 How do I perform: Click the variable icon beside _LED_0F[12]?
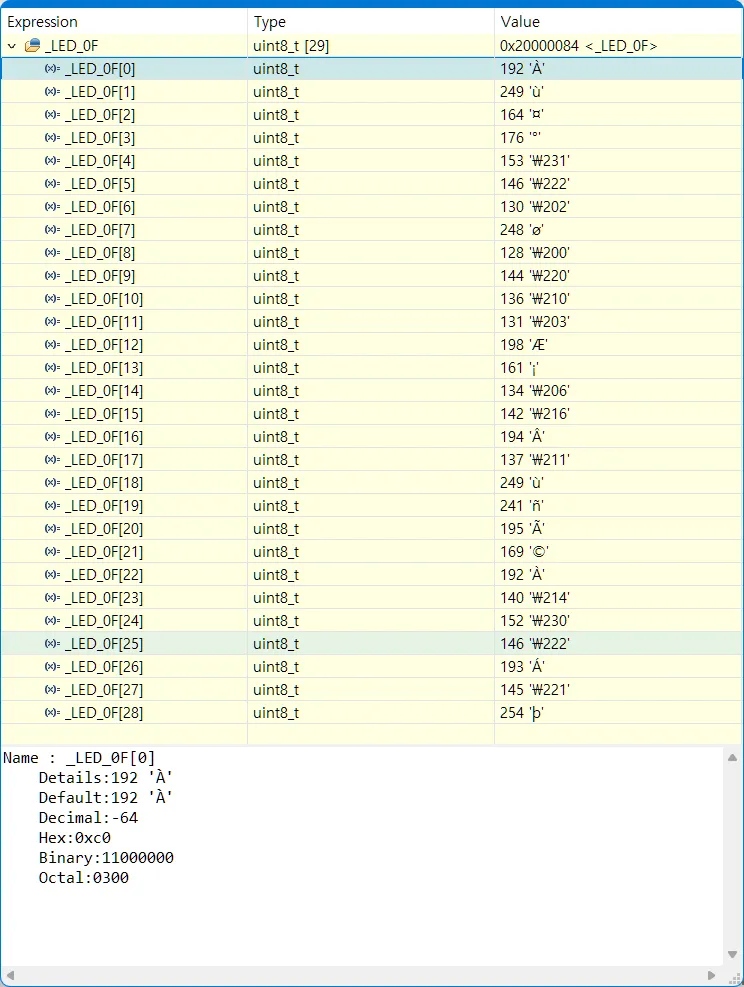pos(52,345)
